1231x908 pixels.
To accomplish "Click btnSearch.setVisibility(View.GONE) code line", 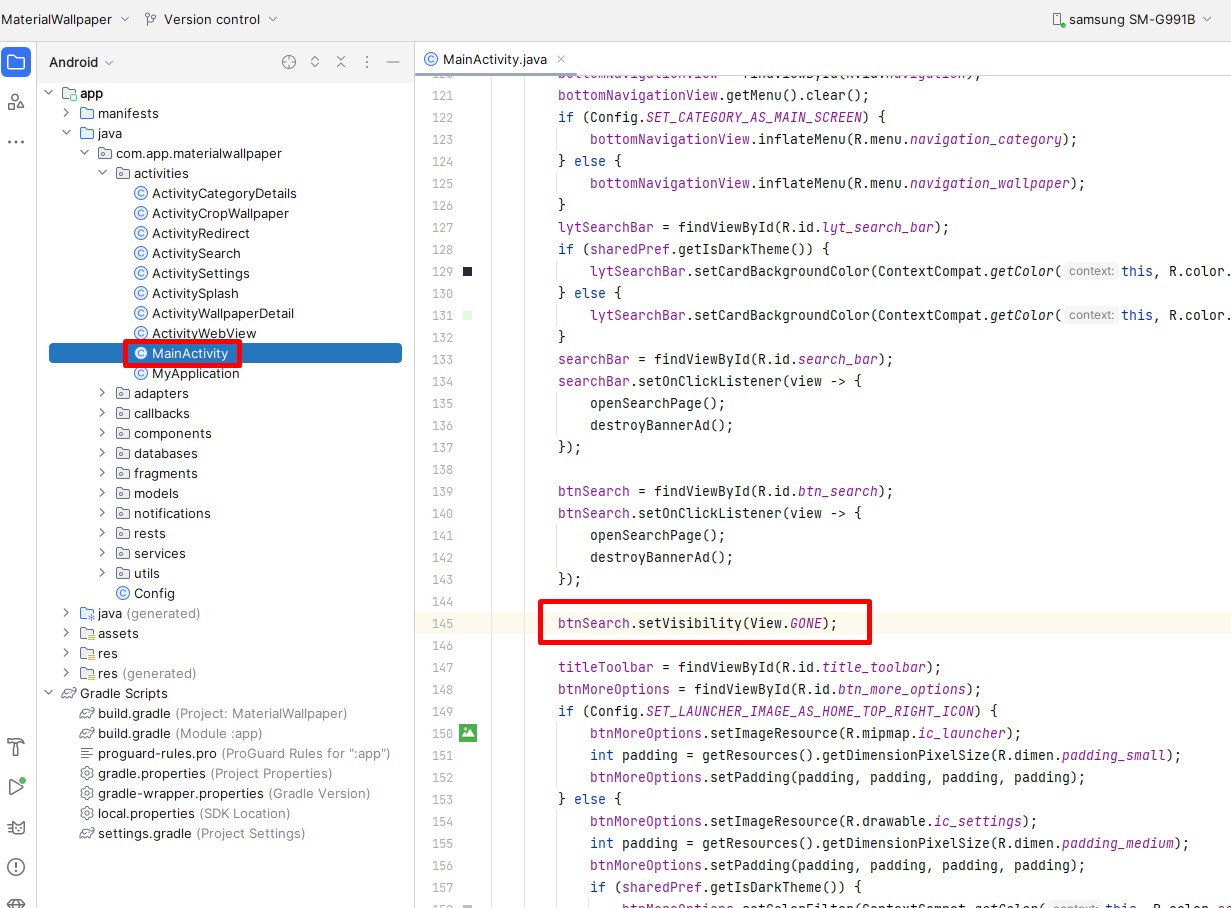I will point(697,623).
